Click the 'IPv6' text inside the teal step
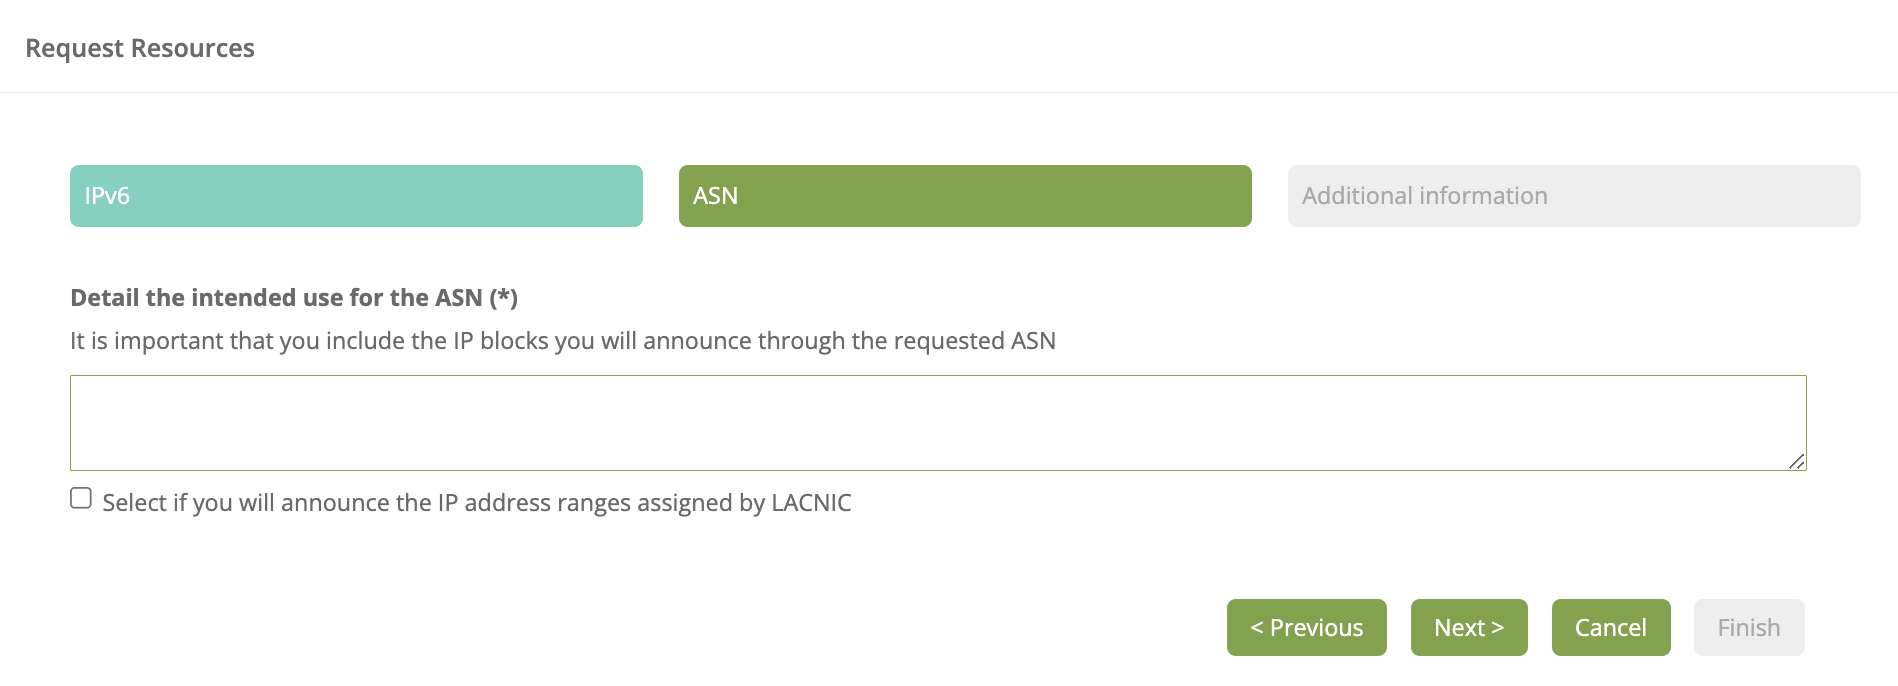The image size is (1898, 686). [107, 196]
